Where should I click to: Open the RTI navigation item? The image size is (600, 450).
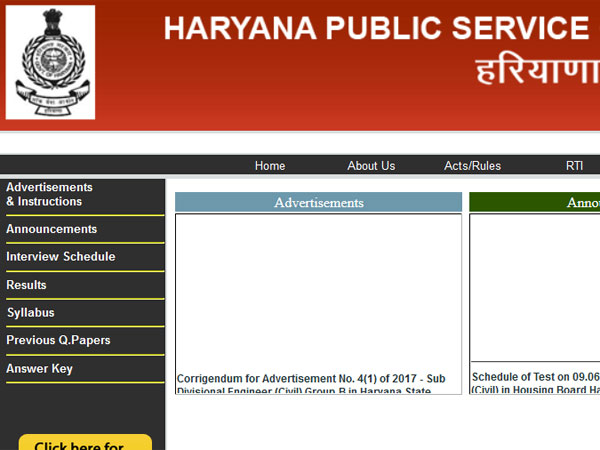coord(574,166)
